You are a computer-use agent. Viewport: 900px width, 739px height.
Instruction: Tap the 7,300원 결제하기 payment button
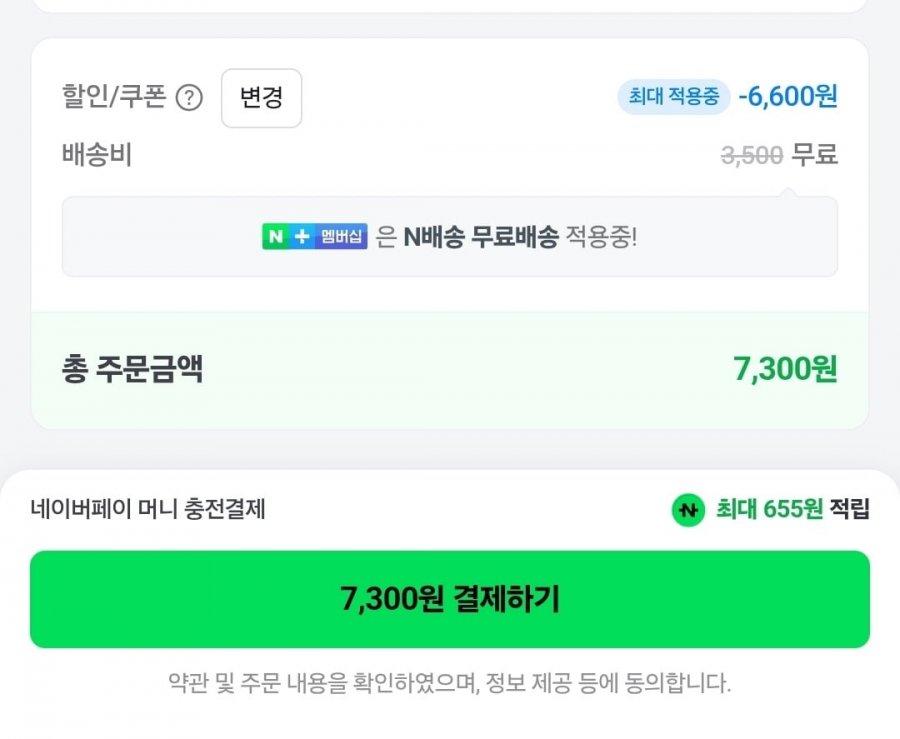coord(450,599)
